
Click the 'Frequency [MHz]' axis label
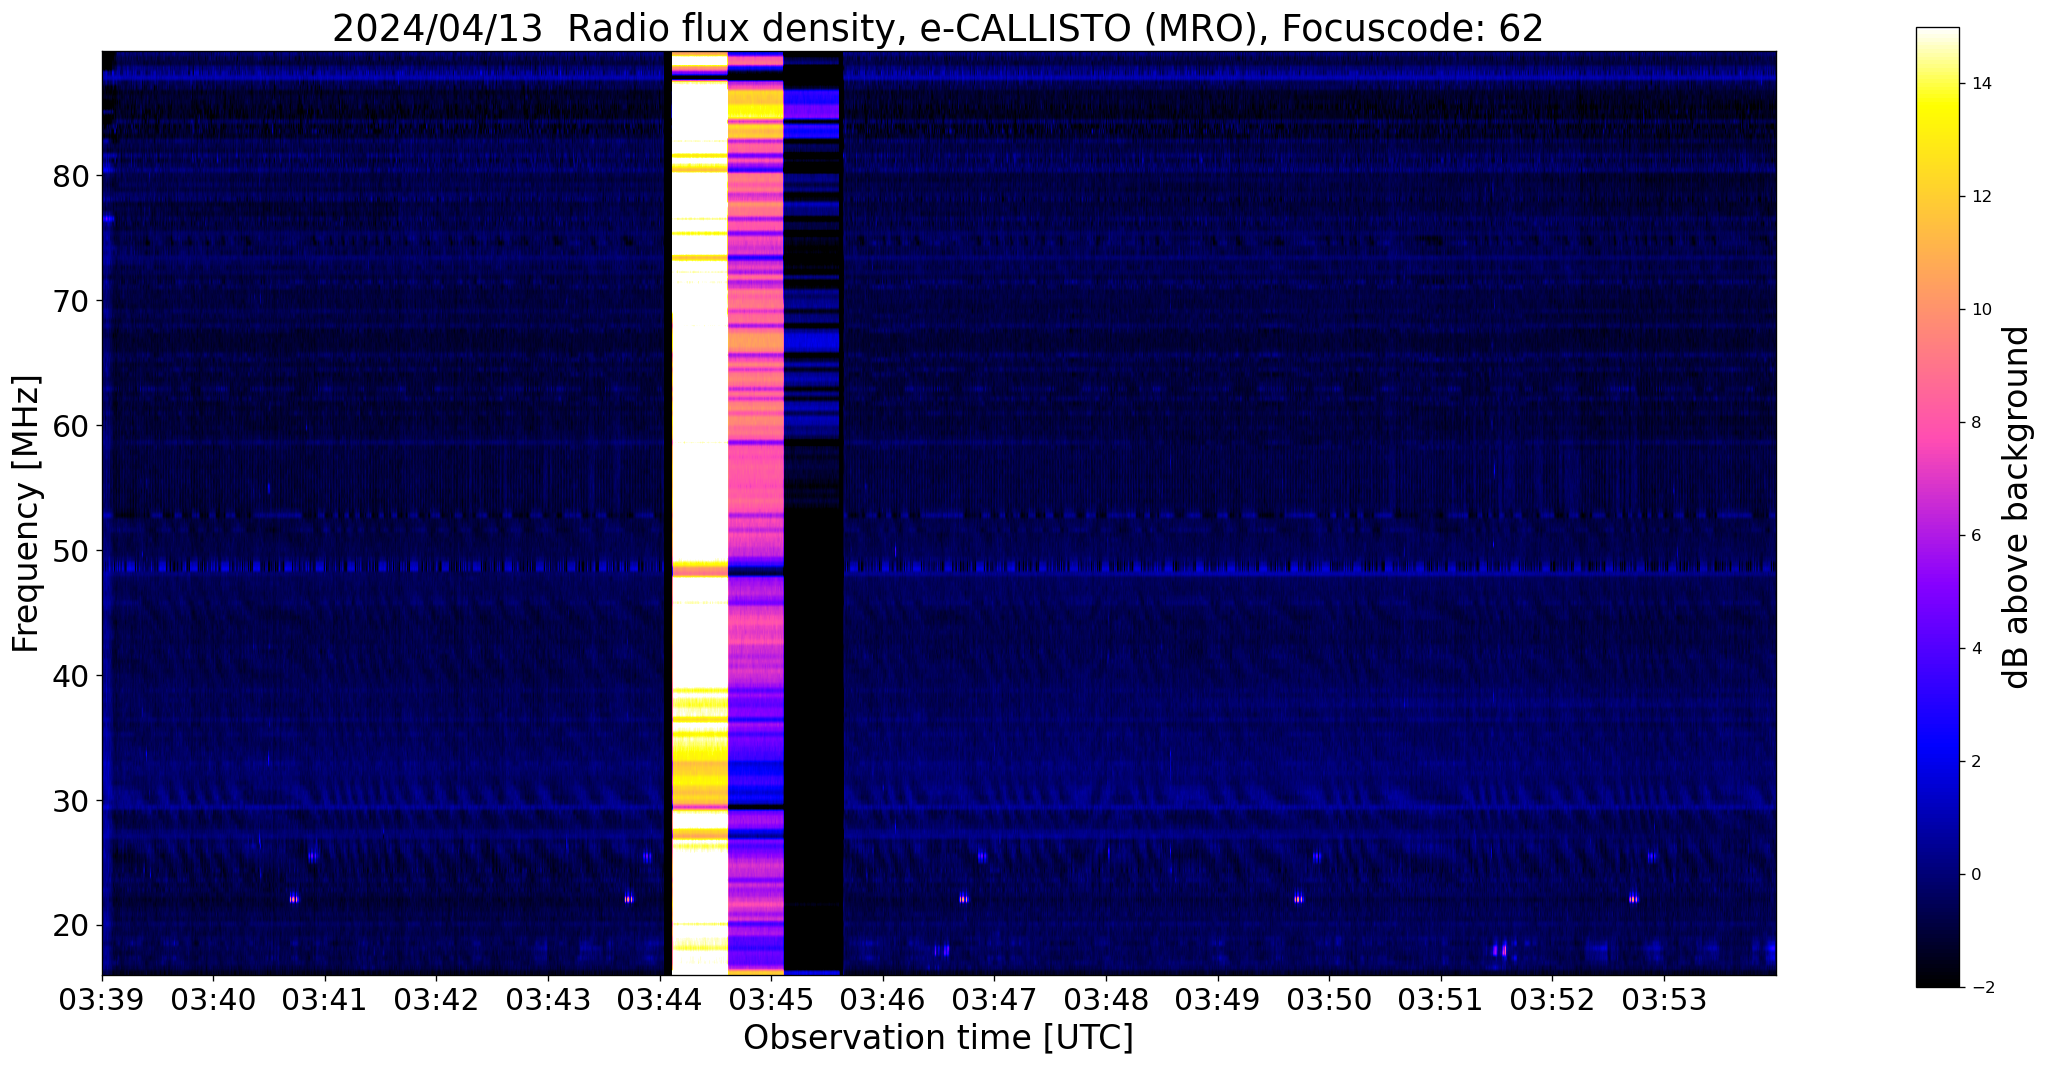click(26, 513)
